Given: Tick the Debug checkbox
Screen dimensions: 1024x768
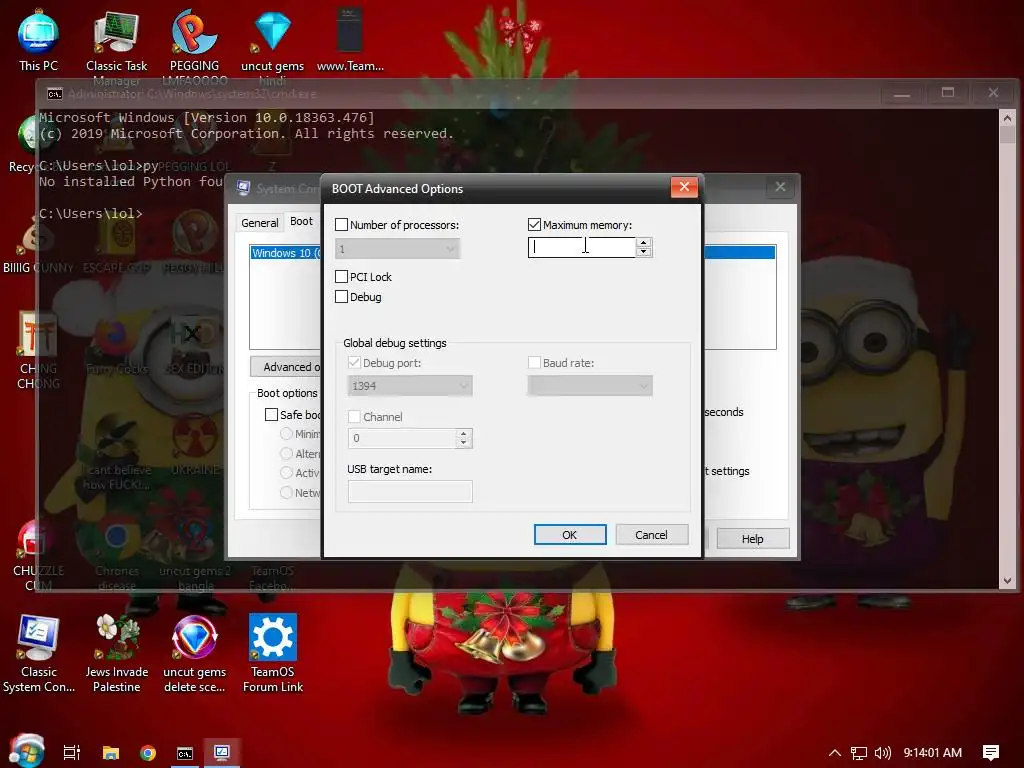Looking at the screenshot, I should (342, 297).
